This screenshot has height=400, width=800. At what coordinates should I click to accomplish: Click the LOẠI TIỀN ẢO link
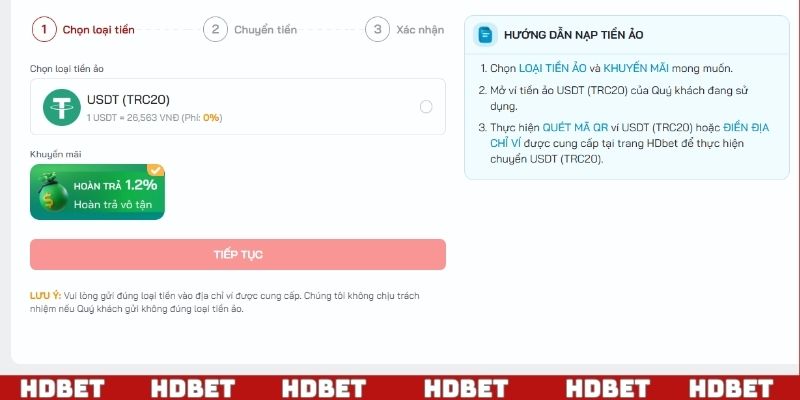point(553,68)
